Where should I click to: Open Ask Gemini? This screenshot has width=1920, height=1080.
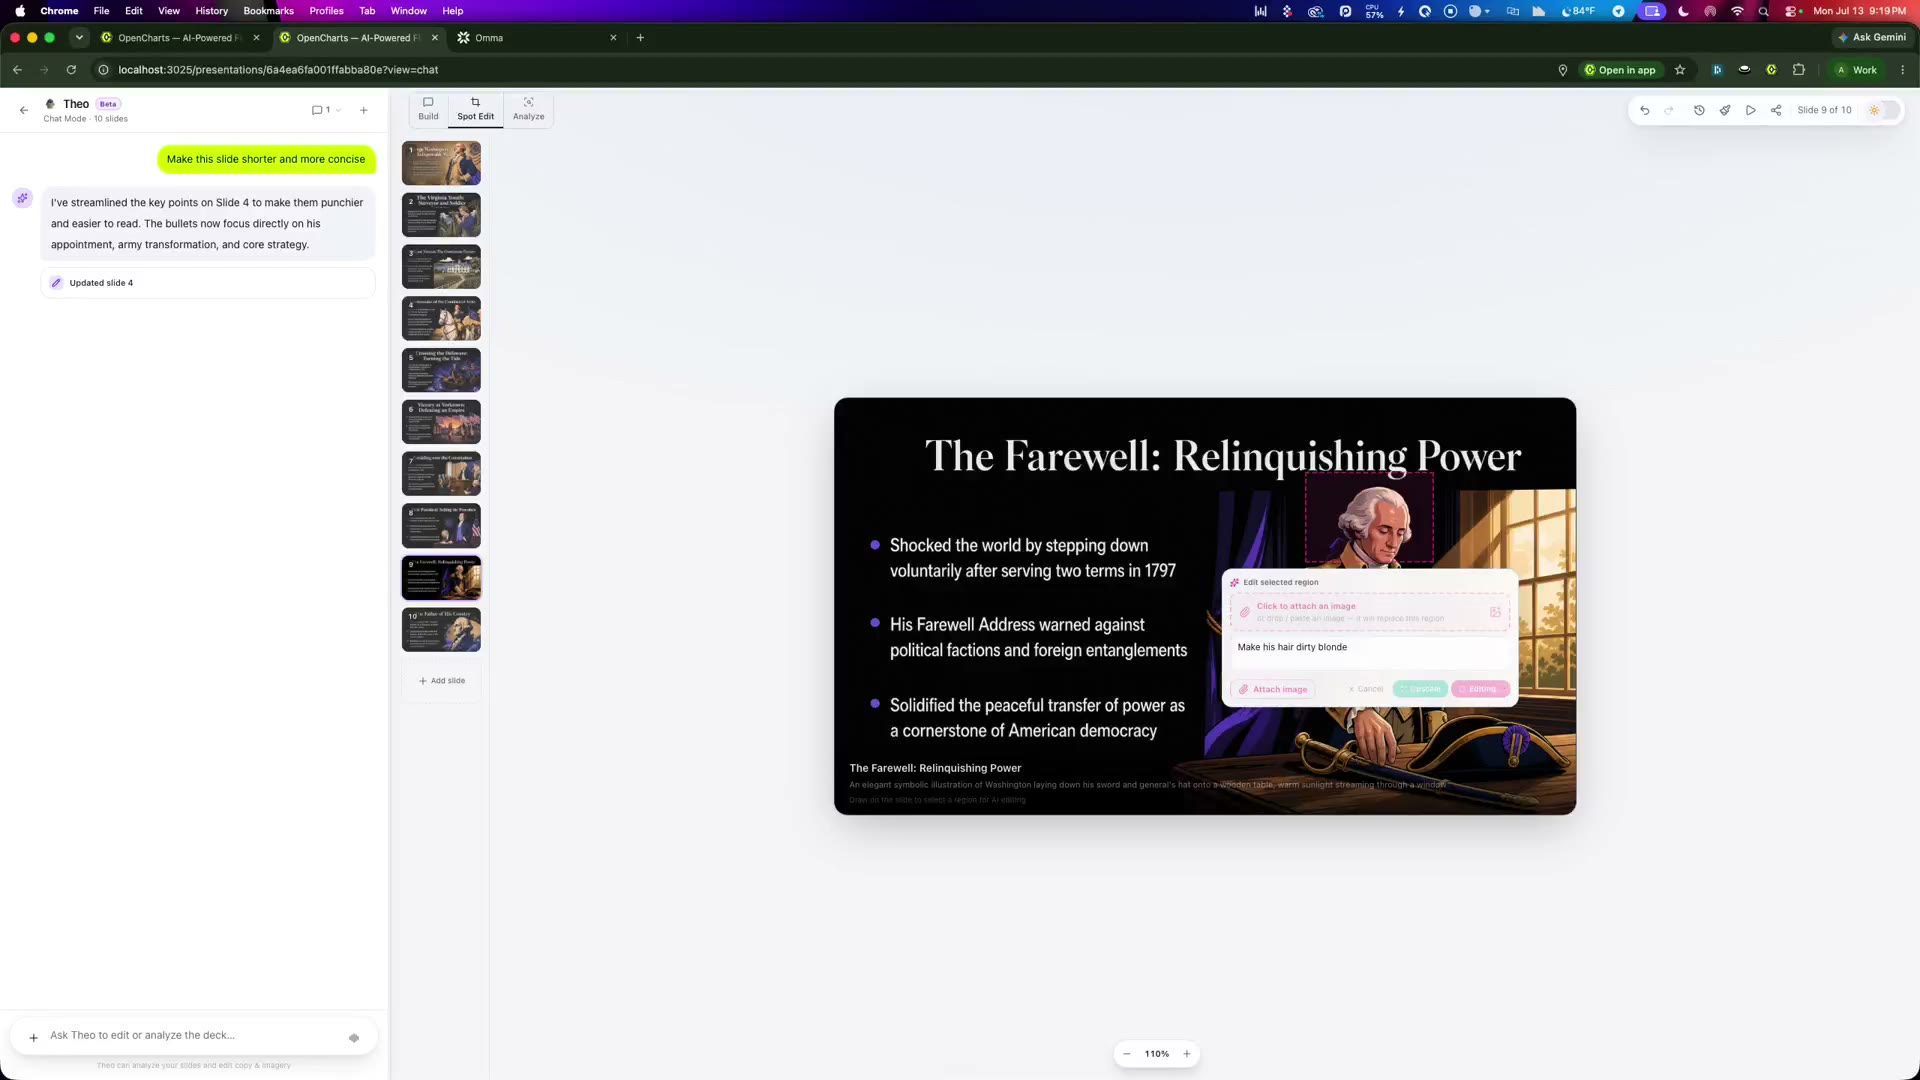pos(1871,37)
